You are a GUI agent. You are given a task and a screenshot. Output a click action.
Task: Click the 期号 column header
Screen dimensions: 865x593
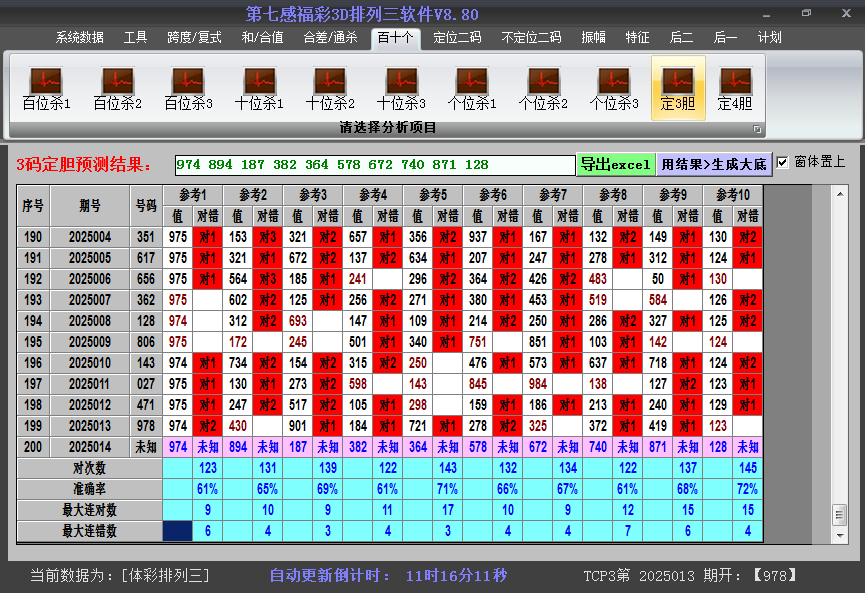90,206
